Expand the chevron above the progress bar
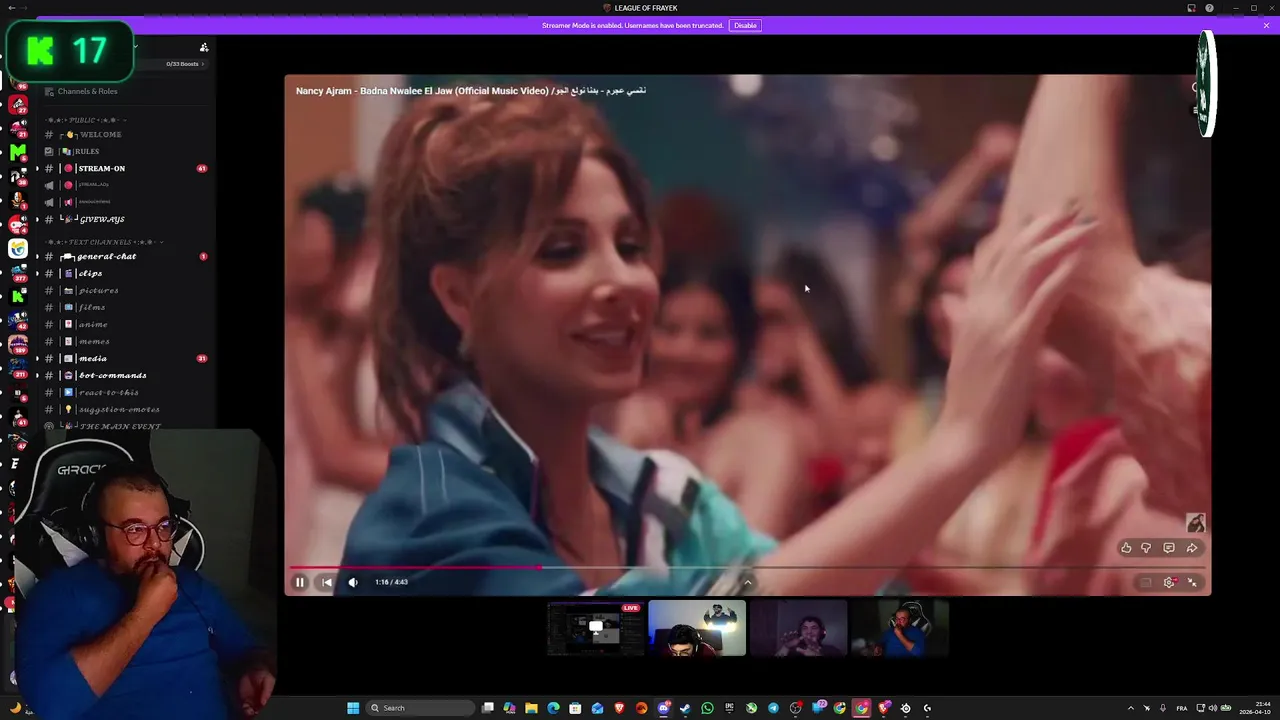This screenshot has height=720, width=1280. click(x=747, y=582)
